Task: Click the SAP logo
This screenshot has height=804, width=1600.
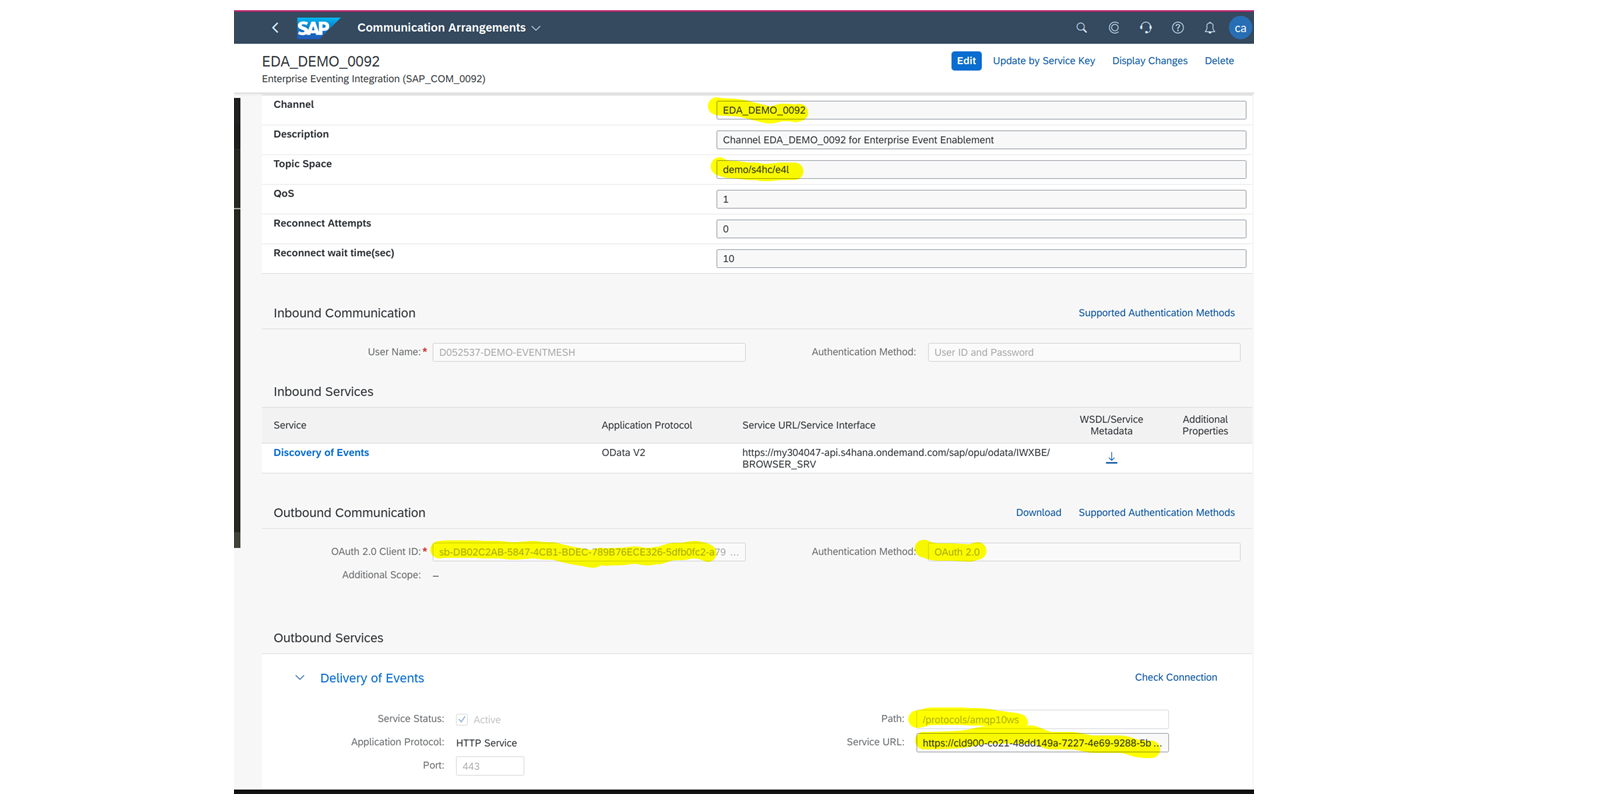Action: [318, 28]
